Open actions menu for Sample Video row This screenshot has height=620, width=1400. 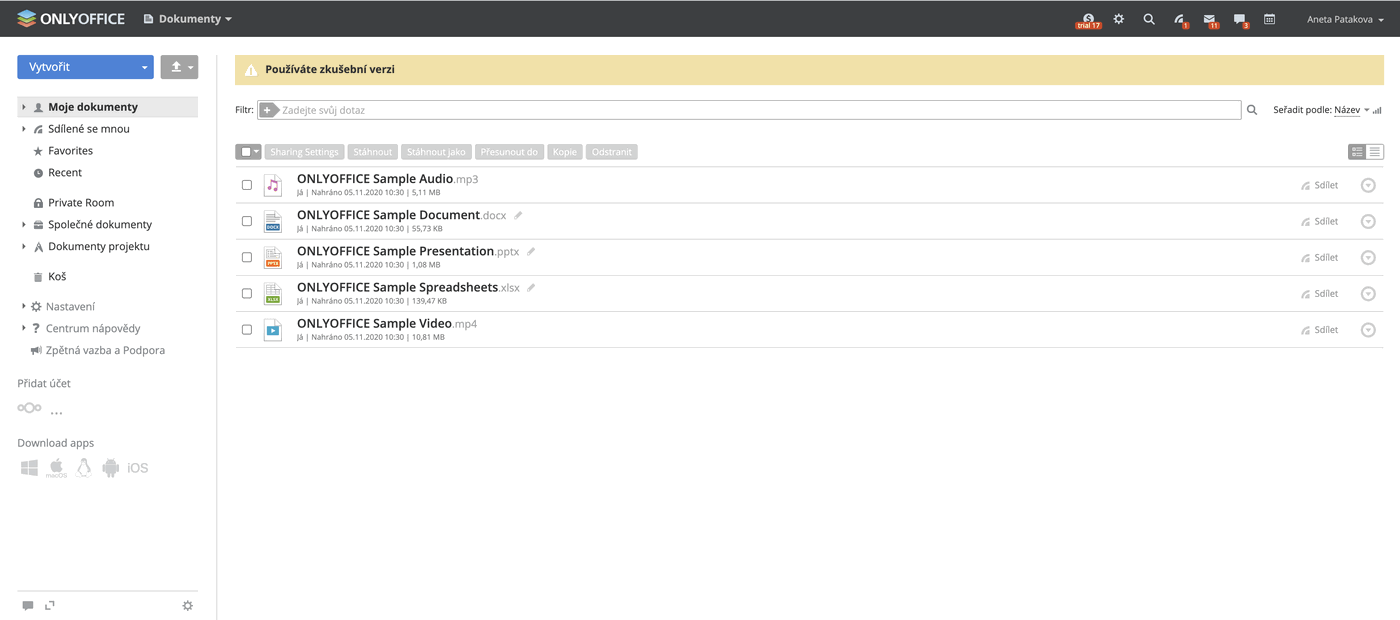pos(1368,329)
